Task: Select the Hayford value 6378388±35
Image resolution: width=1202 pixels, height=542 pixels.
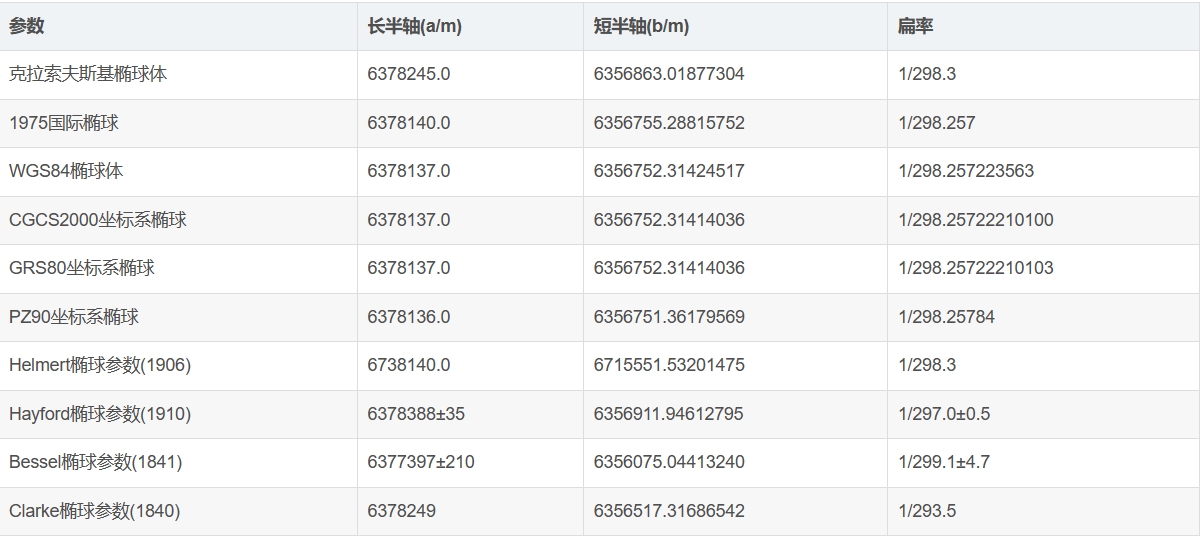Action: point(416,414)
